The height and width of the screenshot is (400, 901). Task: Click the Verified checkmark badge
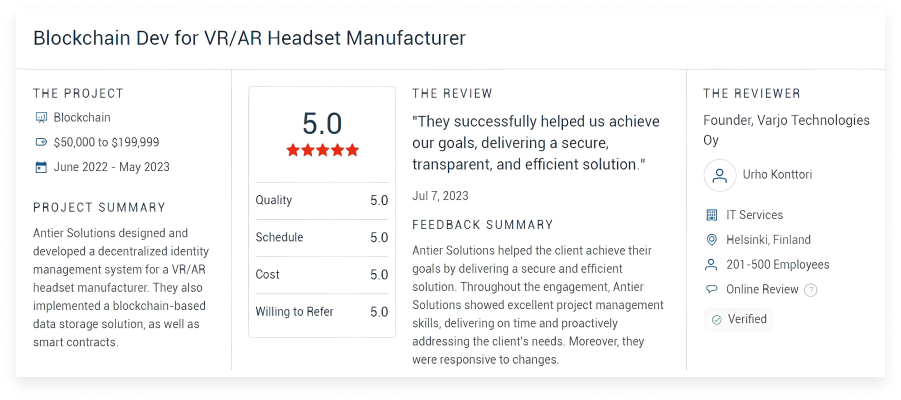tap(738, 320)
